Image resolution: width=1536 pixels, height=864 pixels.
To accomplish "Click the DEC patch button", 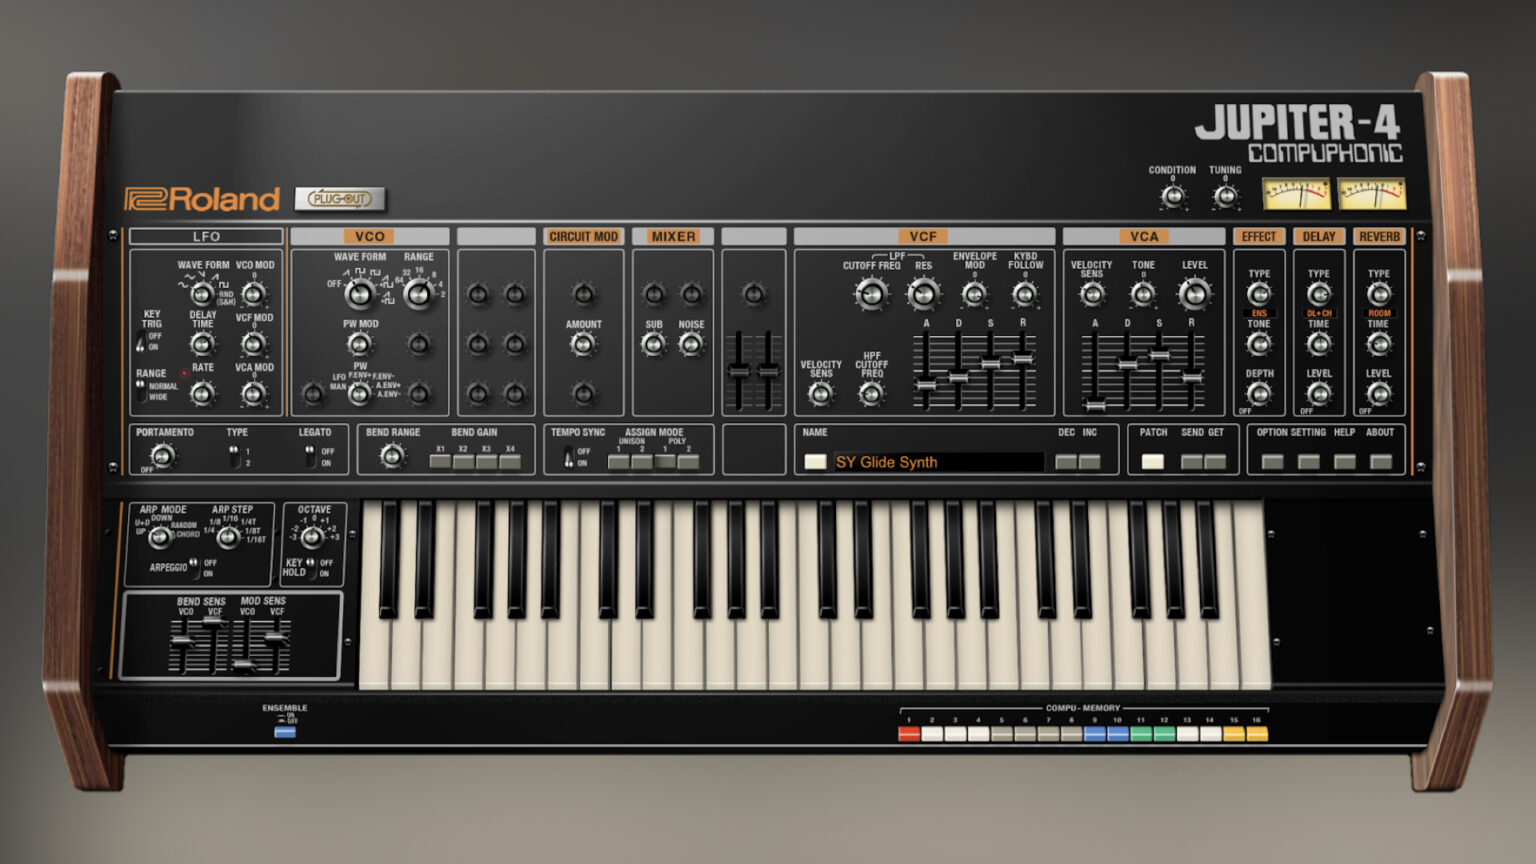I will tap(1066, 462).
